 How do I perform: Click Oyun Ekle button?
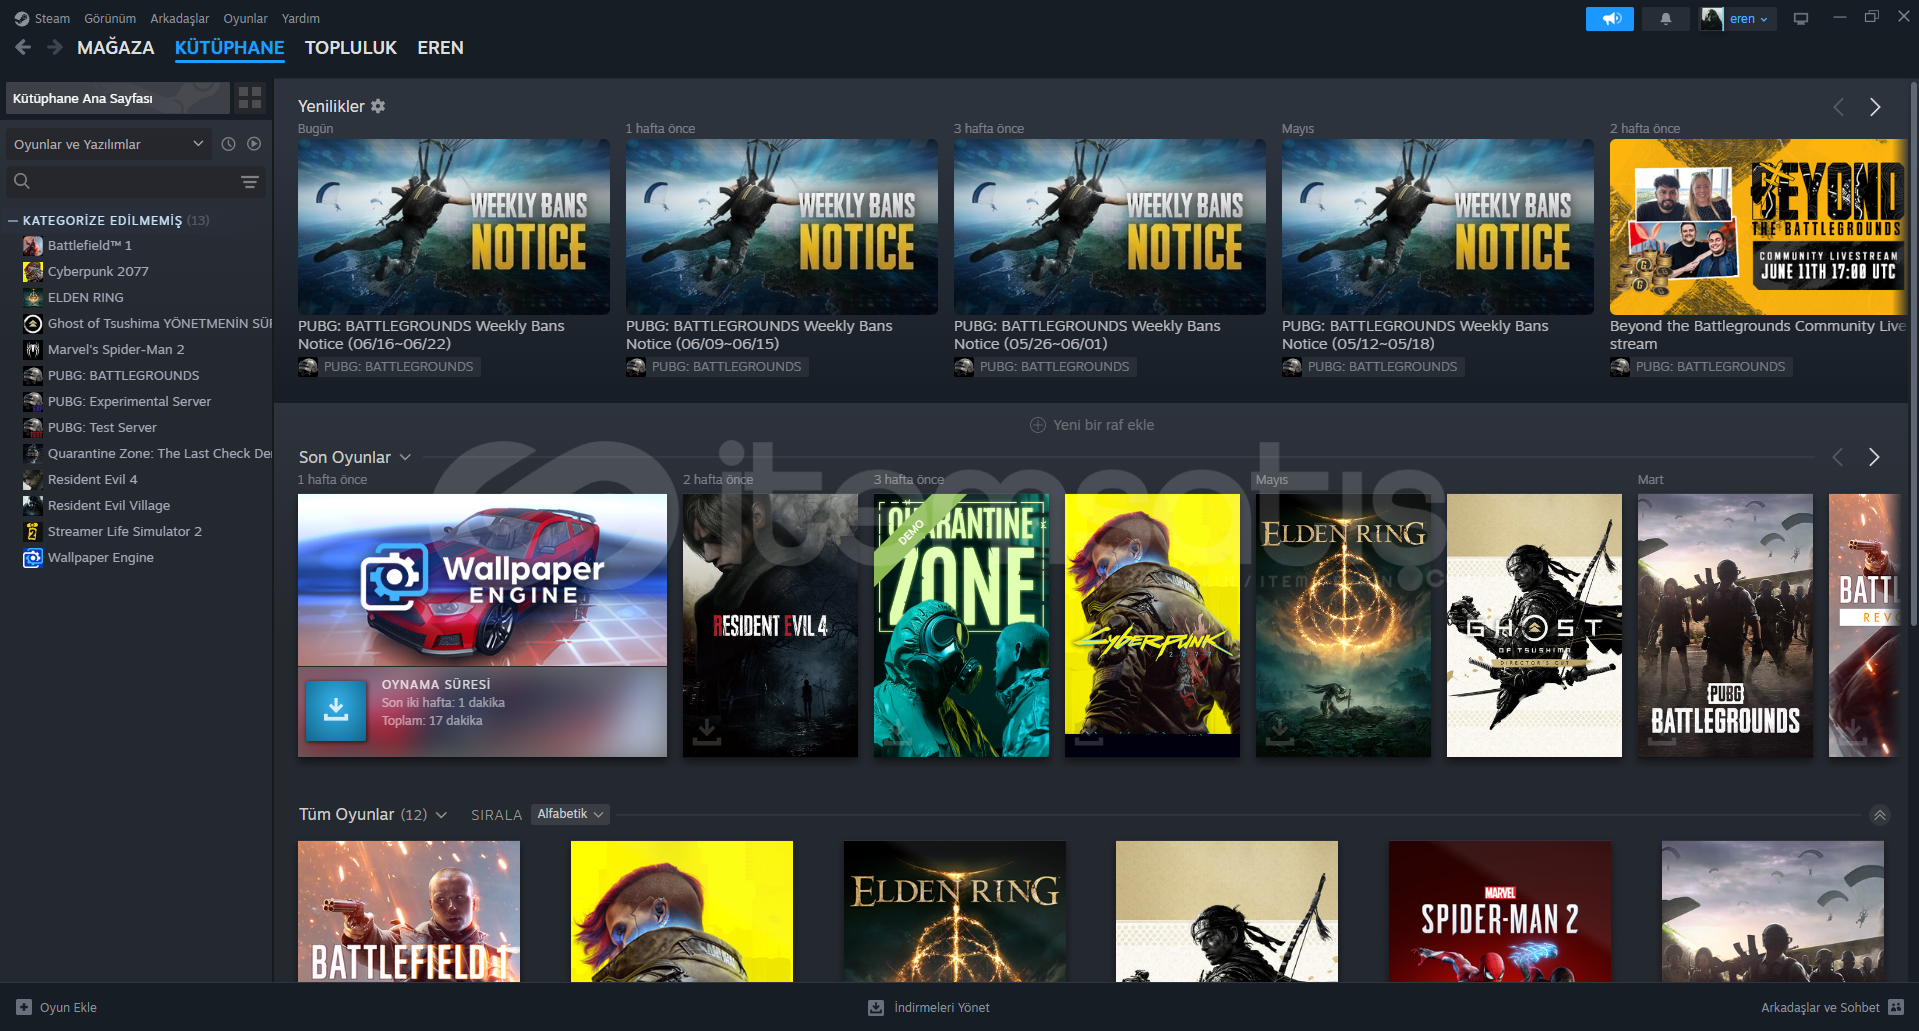click(57, 1007)
